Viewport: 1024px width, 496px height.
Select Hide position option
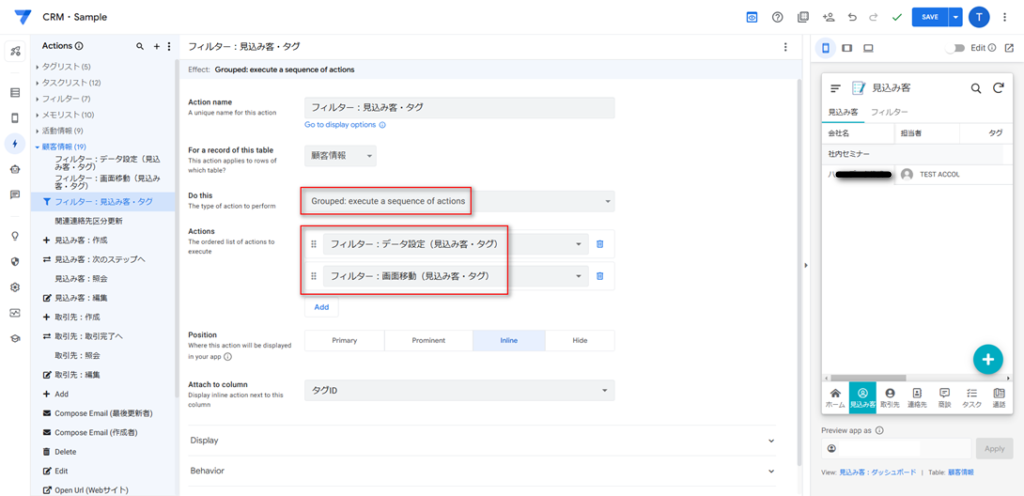pos(579,341)
